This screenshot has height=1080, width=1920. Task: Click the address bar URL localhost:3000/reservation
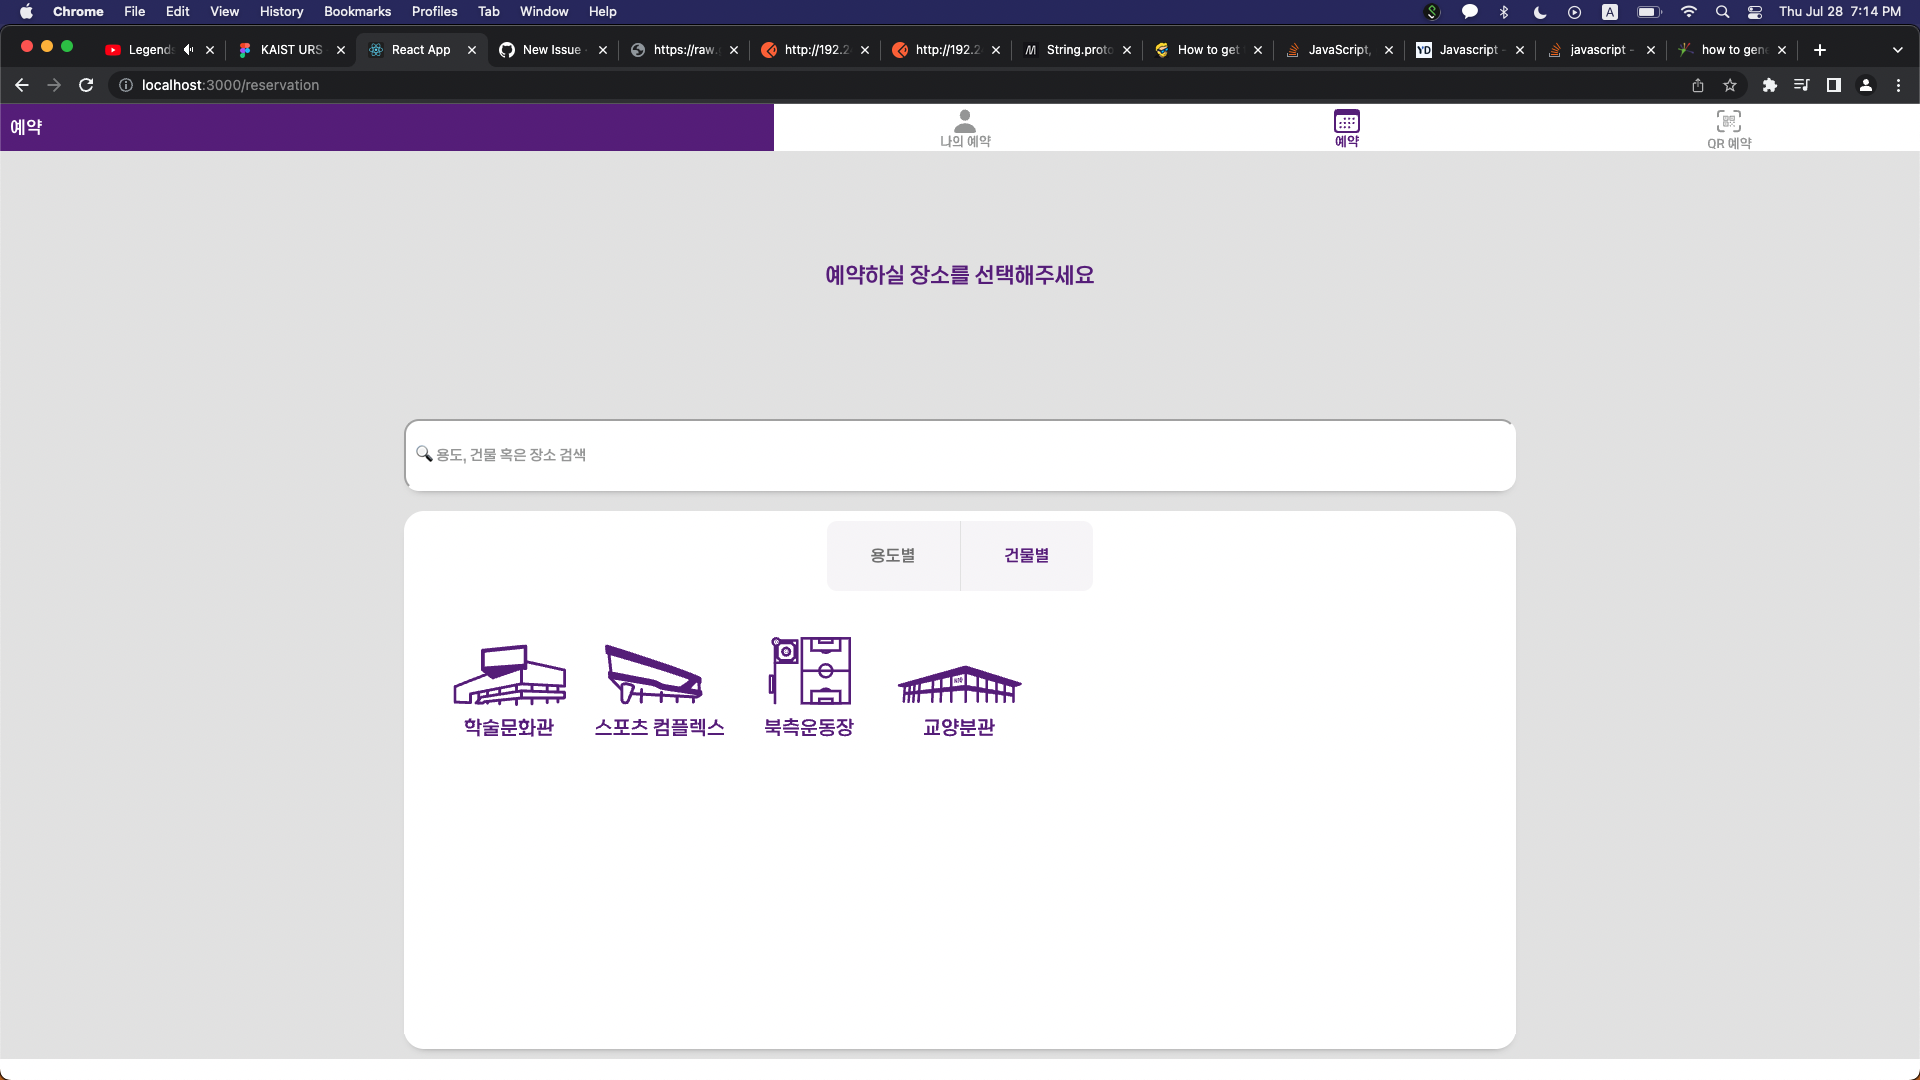230,85
